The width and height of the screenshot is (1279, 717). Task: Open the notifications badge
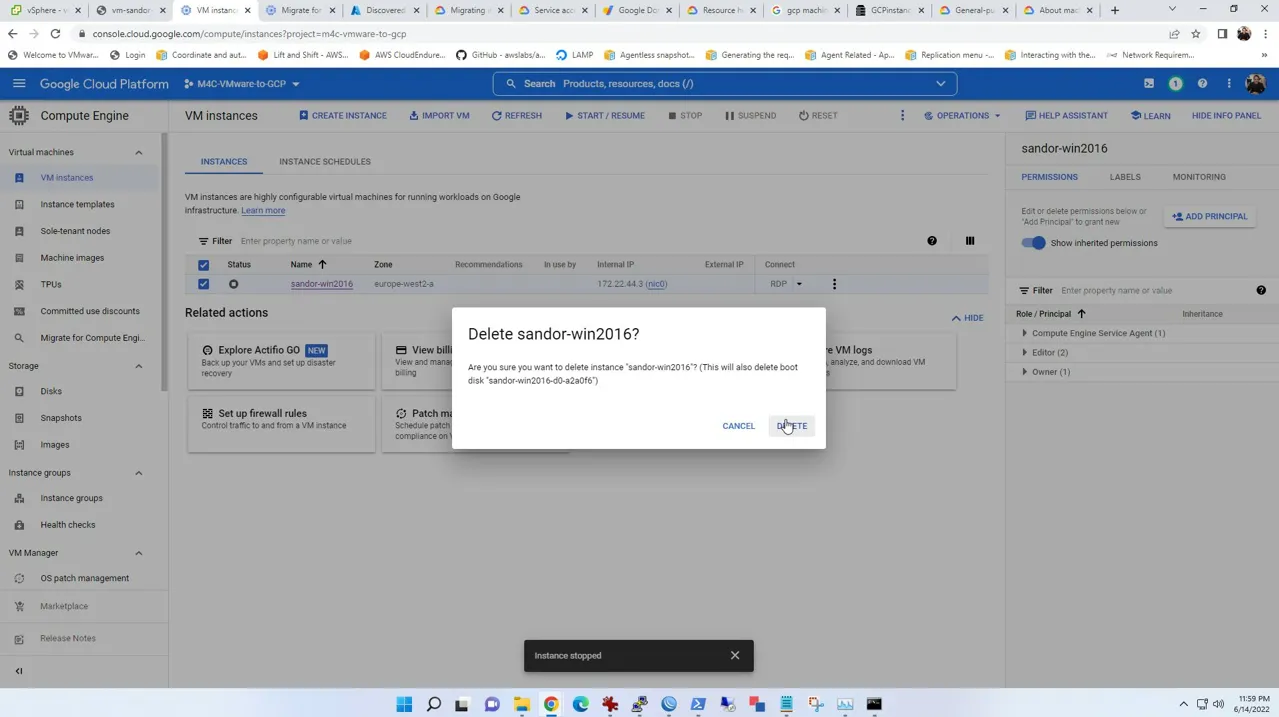(x=1175, y=84)
